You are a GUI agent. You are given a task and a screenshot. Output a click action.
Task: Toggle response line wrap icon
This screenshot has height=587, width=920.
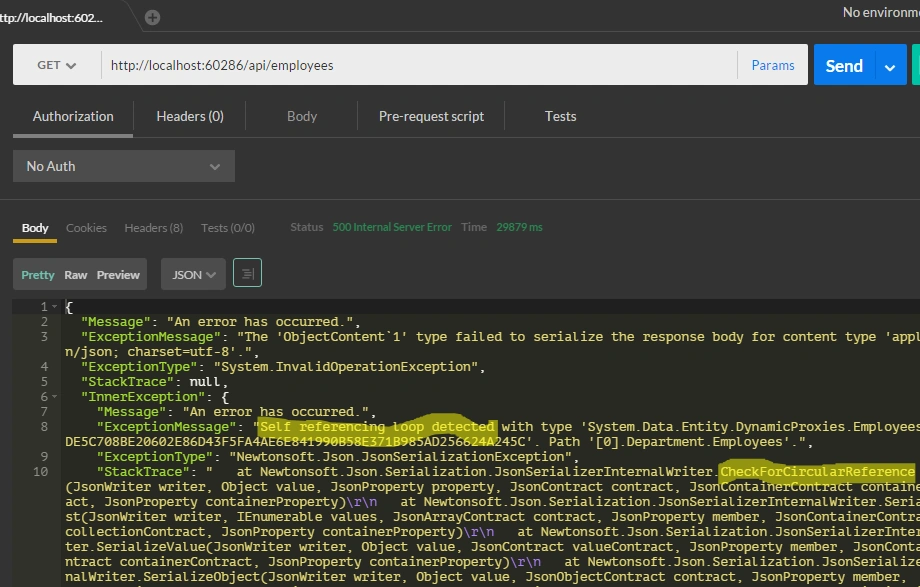(x=248, y=273)
